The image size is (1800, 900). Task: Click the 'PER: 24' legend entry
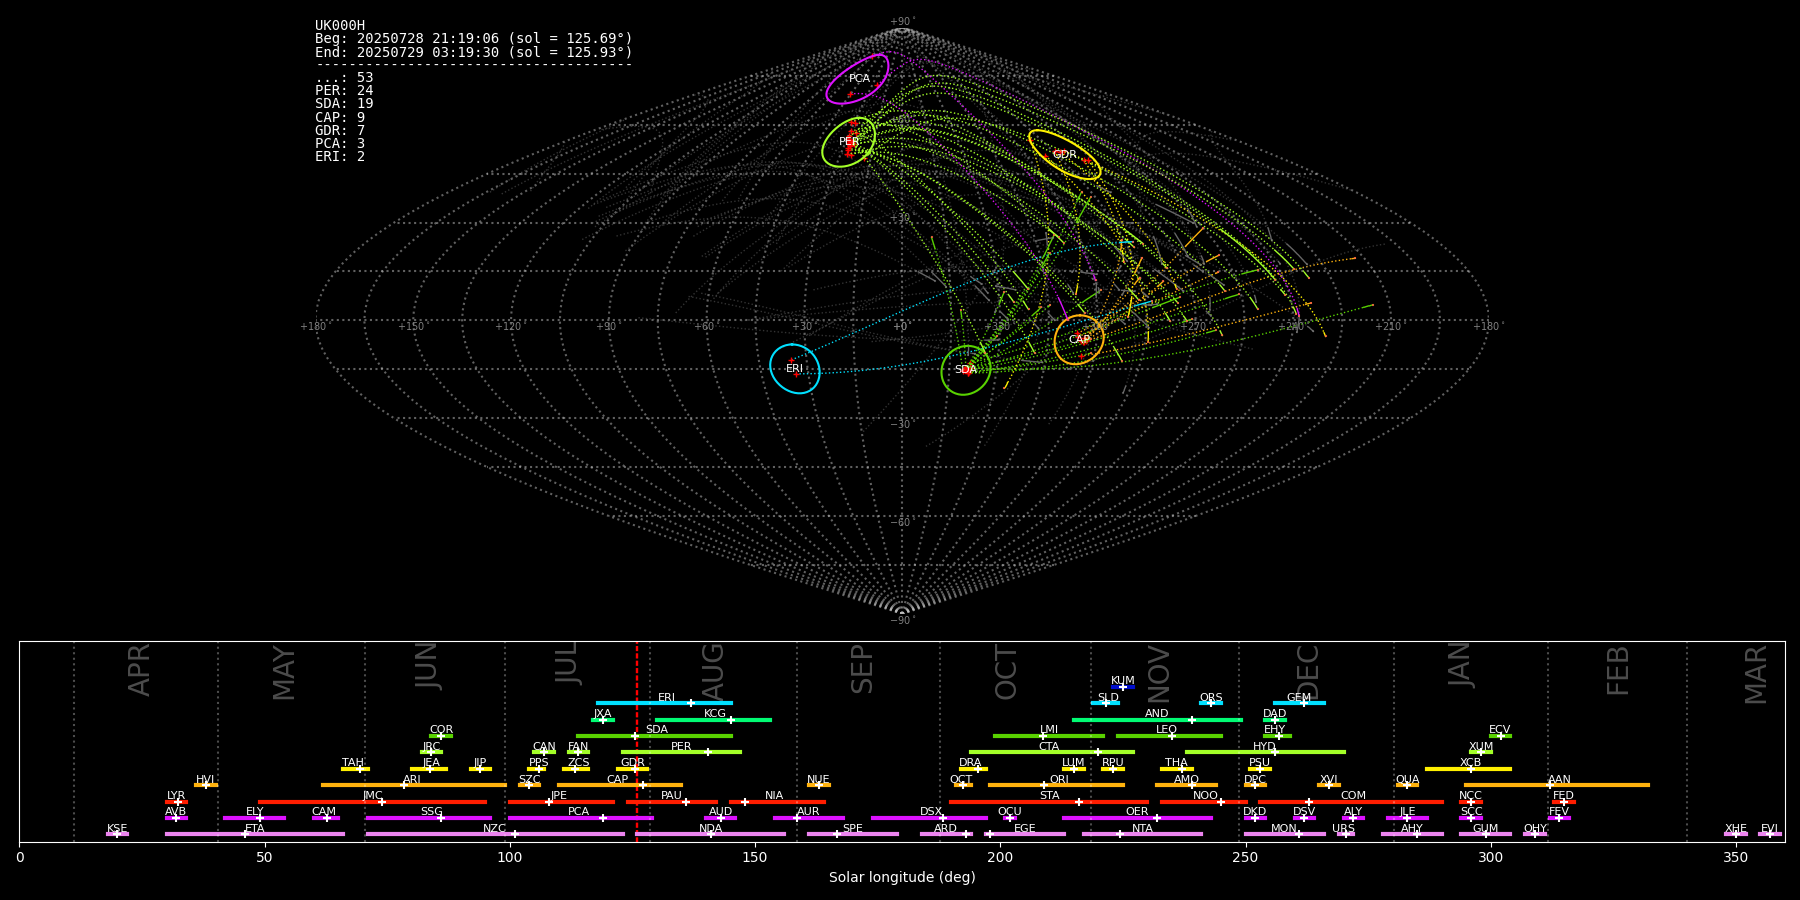tap(344, 91)
